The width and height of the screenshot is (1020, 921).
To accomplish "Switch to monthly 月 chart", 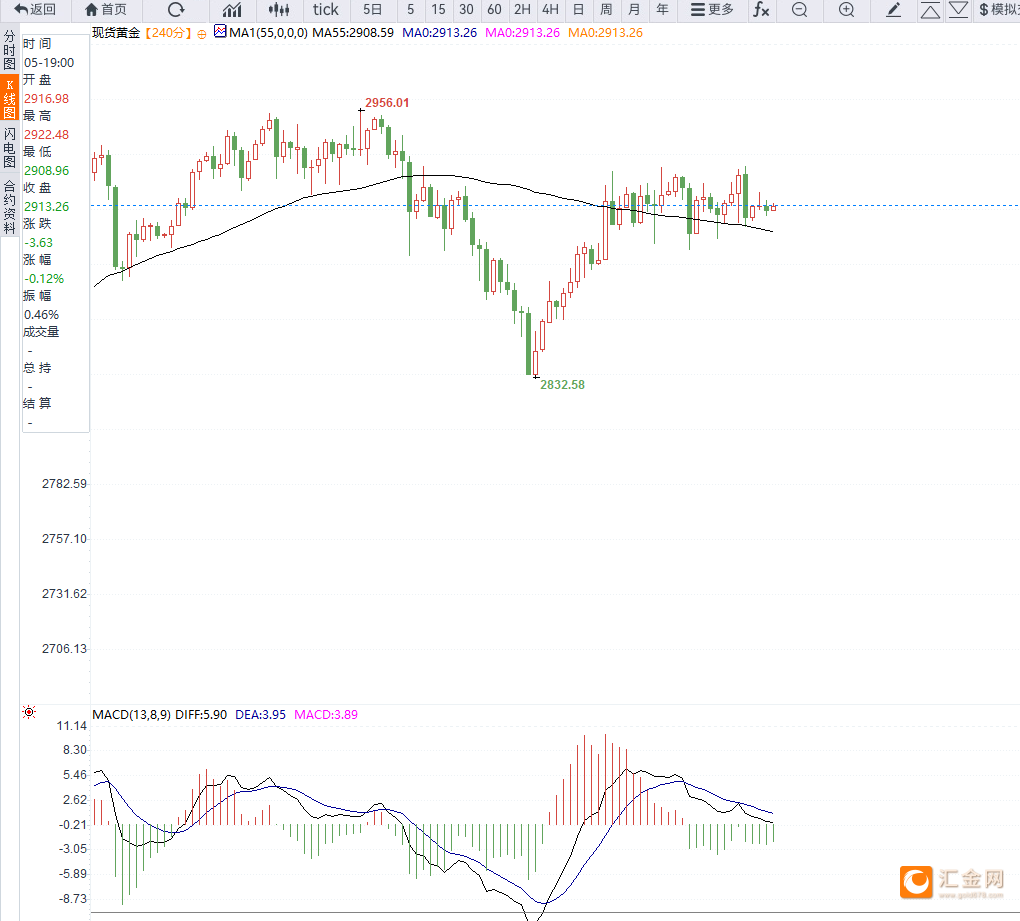I will pos(634,9).
